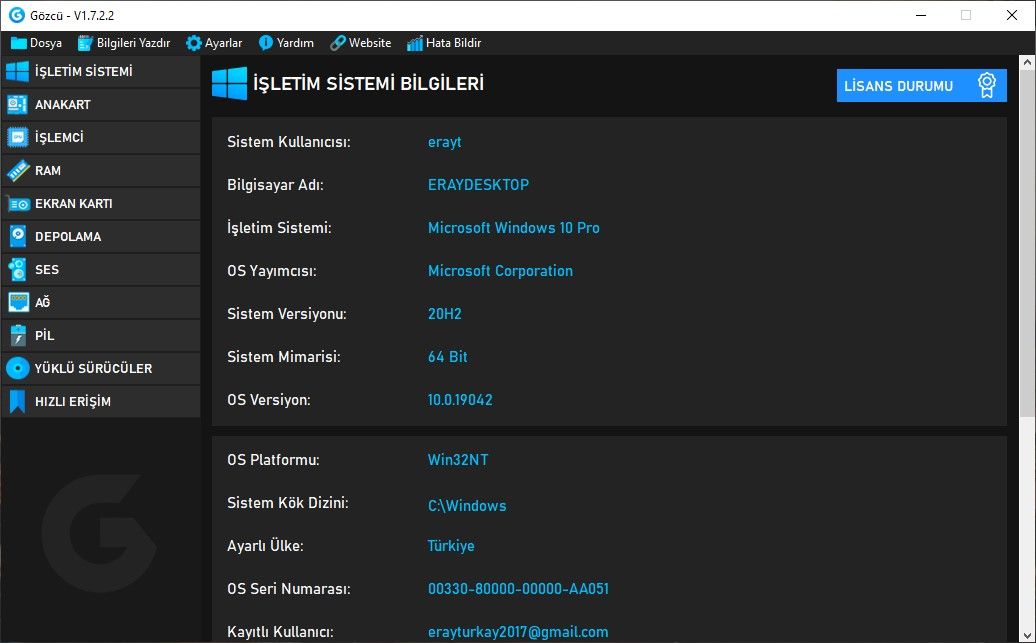
Task: Click the country value Türkiye
Action: click(x=451, y=546)
